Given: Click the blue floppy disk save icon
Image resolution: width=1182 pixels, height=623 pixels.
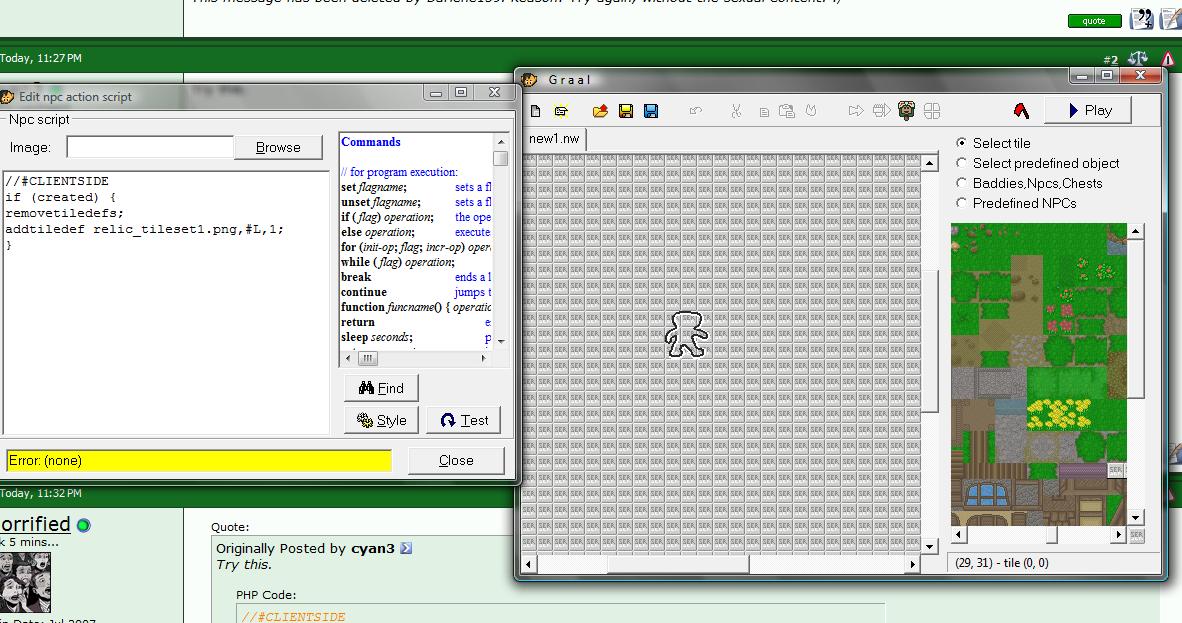Looking at the screenshot, I should pos(651,111).
